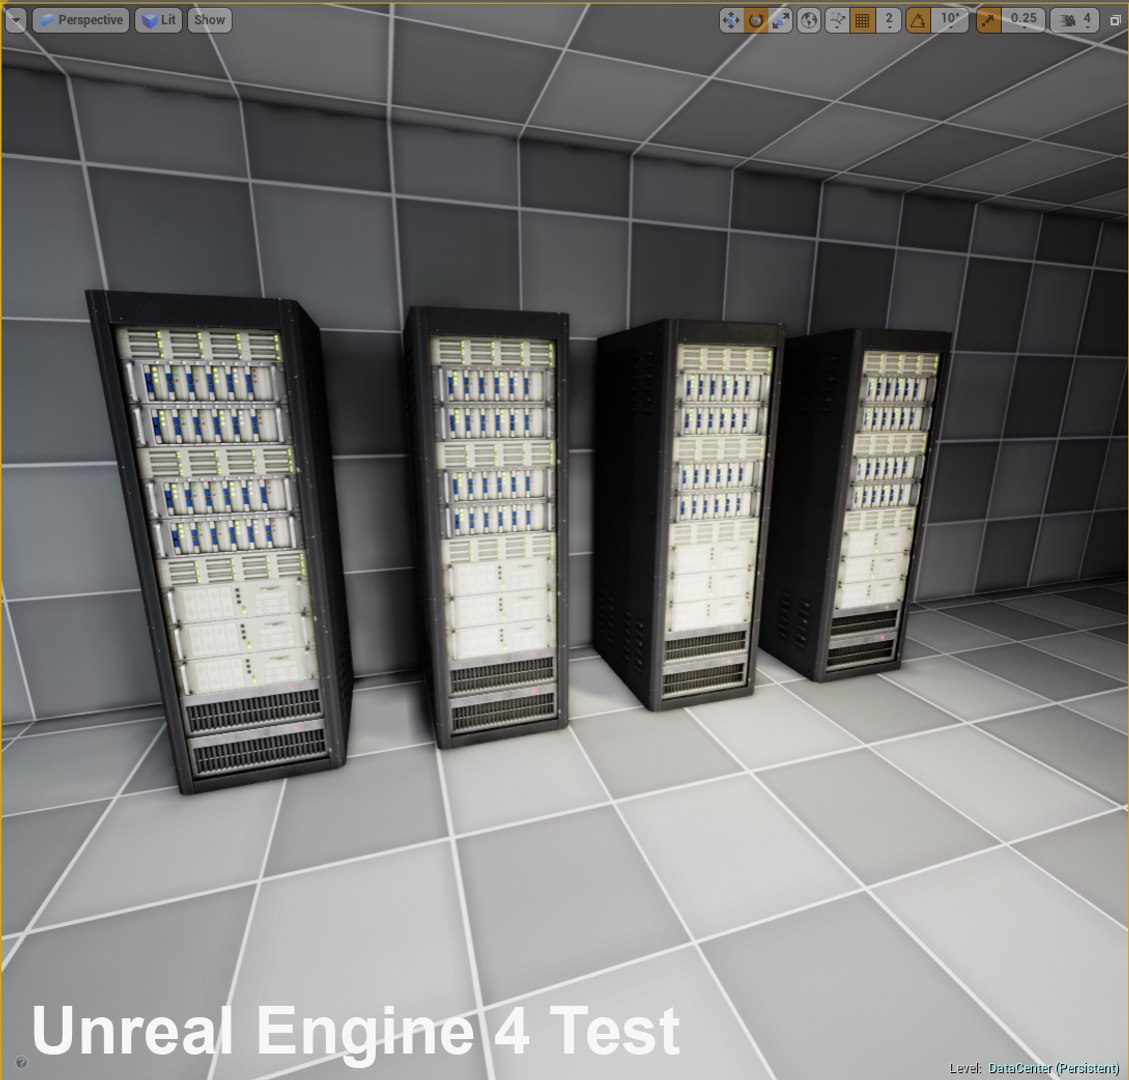Open the grid snap size 2 dropdown
The height and width of the screenshot is (1080, 1129).
click(889, 20)
